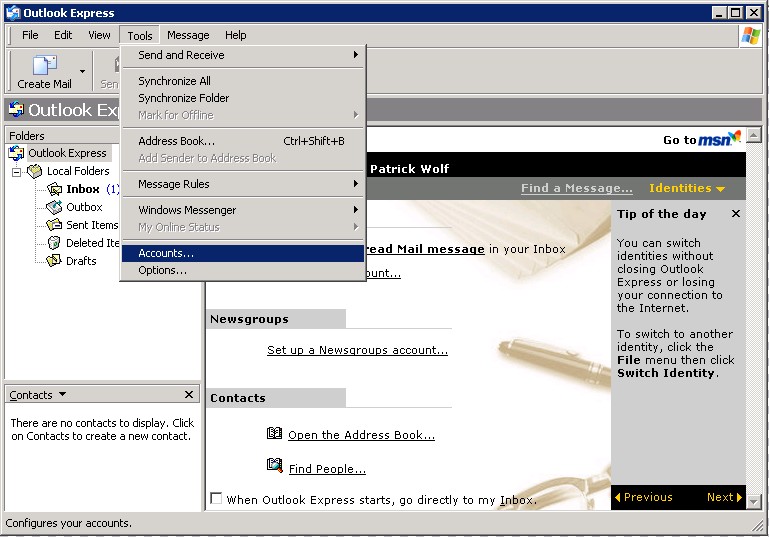The height and width of the screenshot is (537, 769).
Task: Close the Contacts pane
Action: click(x=189, y=394)
